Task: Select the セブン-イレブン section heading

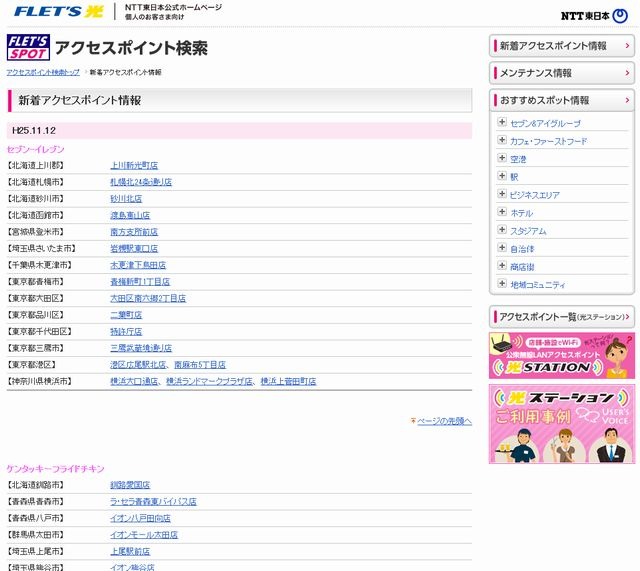Action: click(x=36, y=149)
